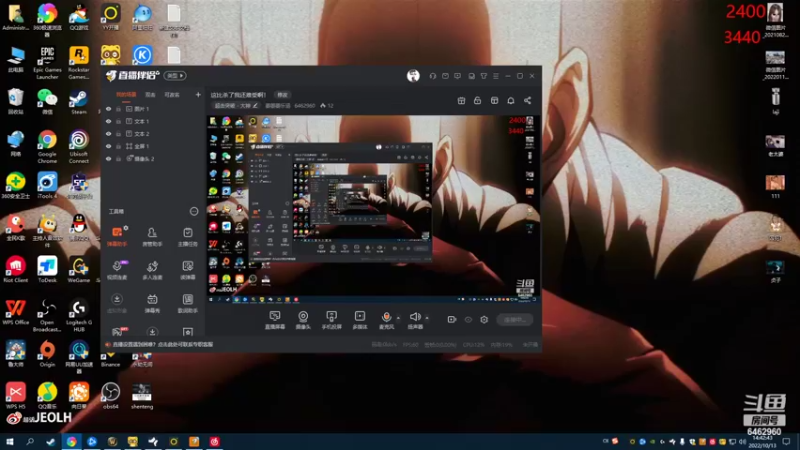Toggle the lock on 文本 1 source
The height and width of the screenshot is (450, 800).
click(x=118, y=121)
